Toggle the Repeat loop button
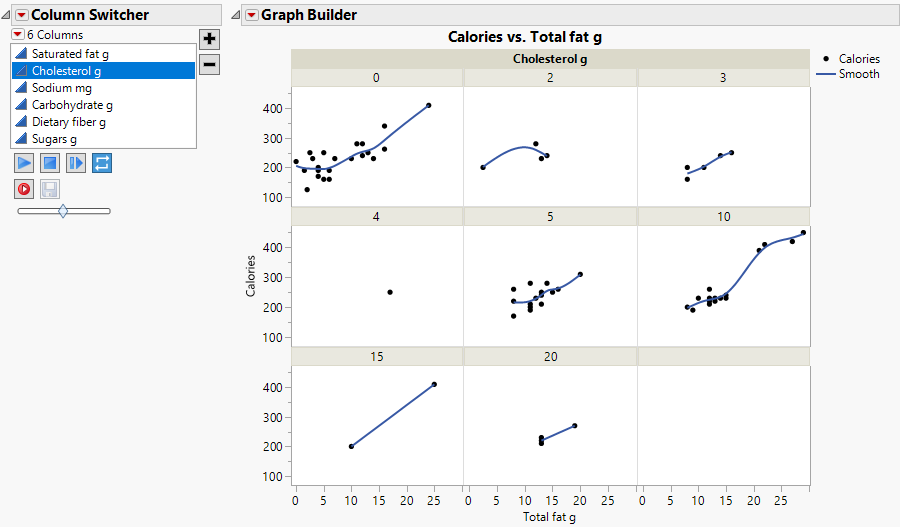The height and width of the screenshot is (527, 900). [x=102, y=162]
